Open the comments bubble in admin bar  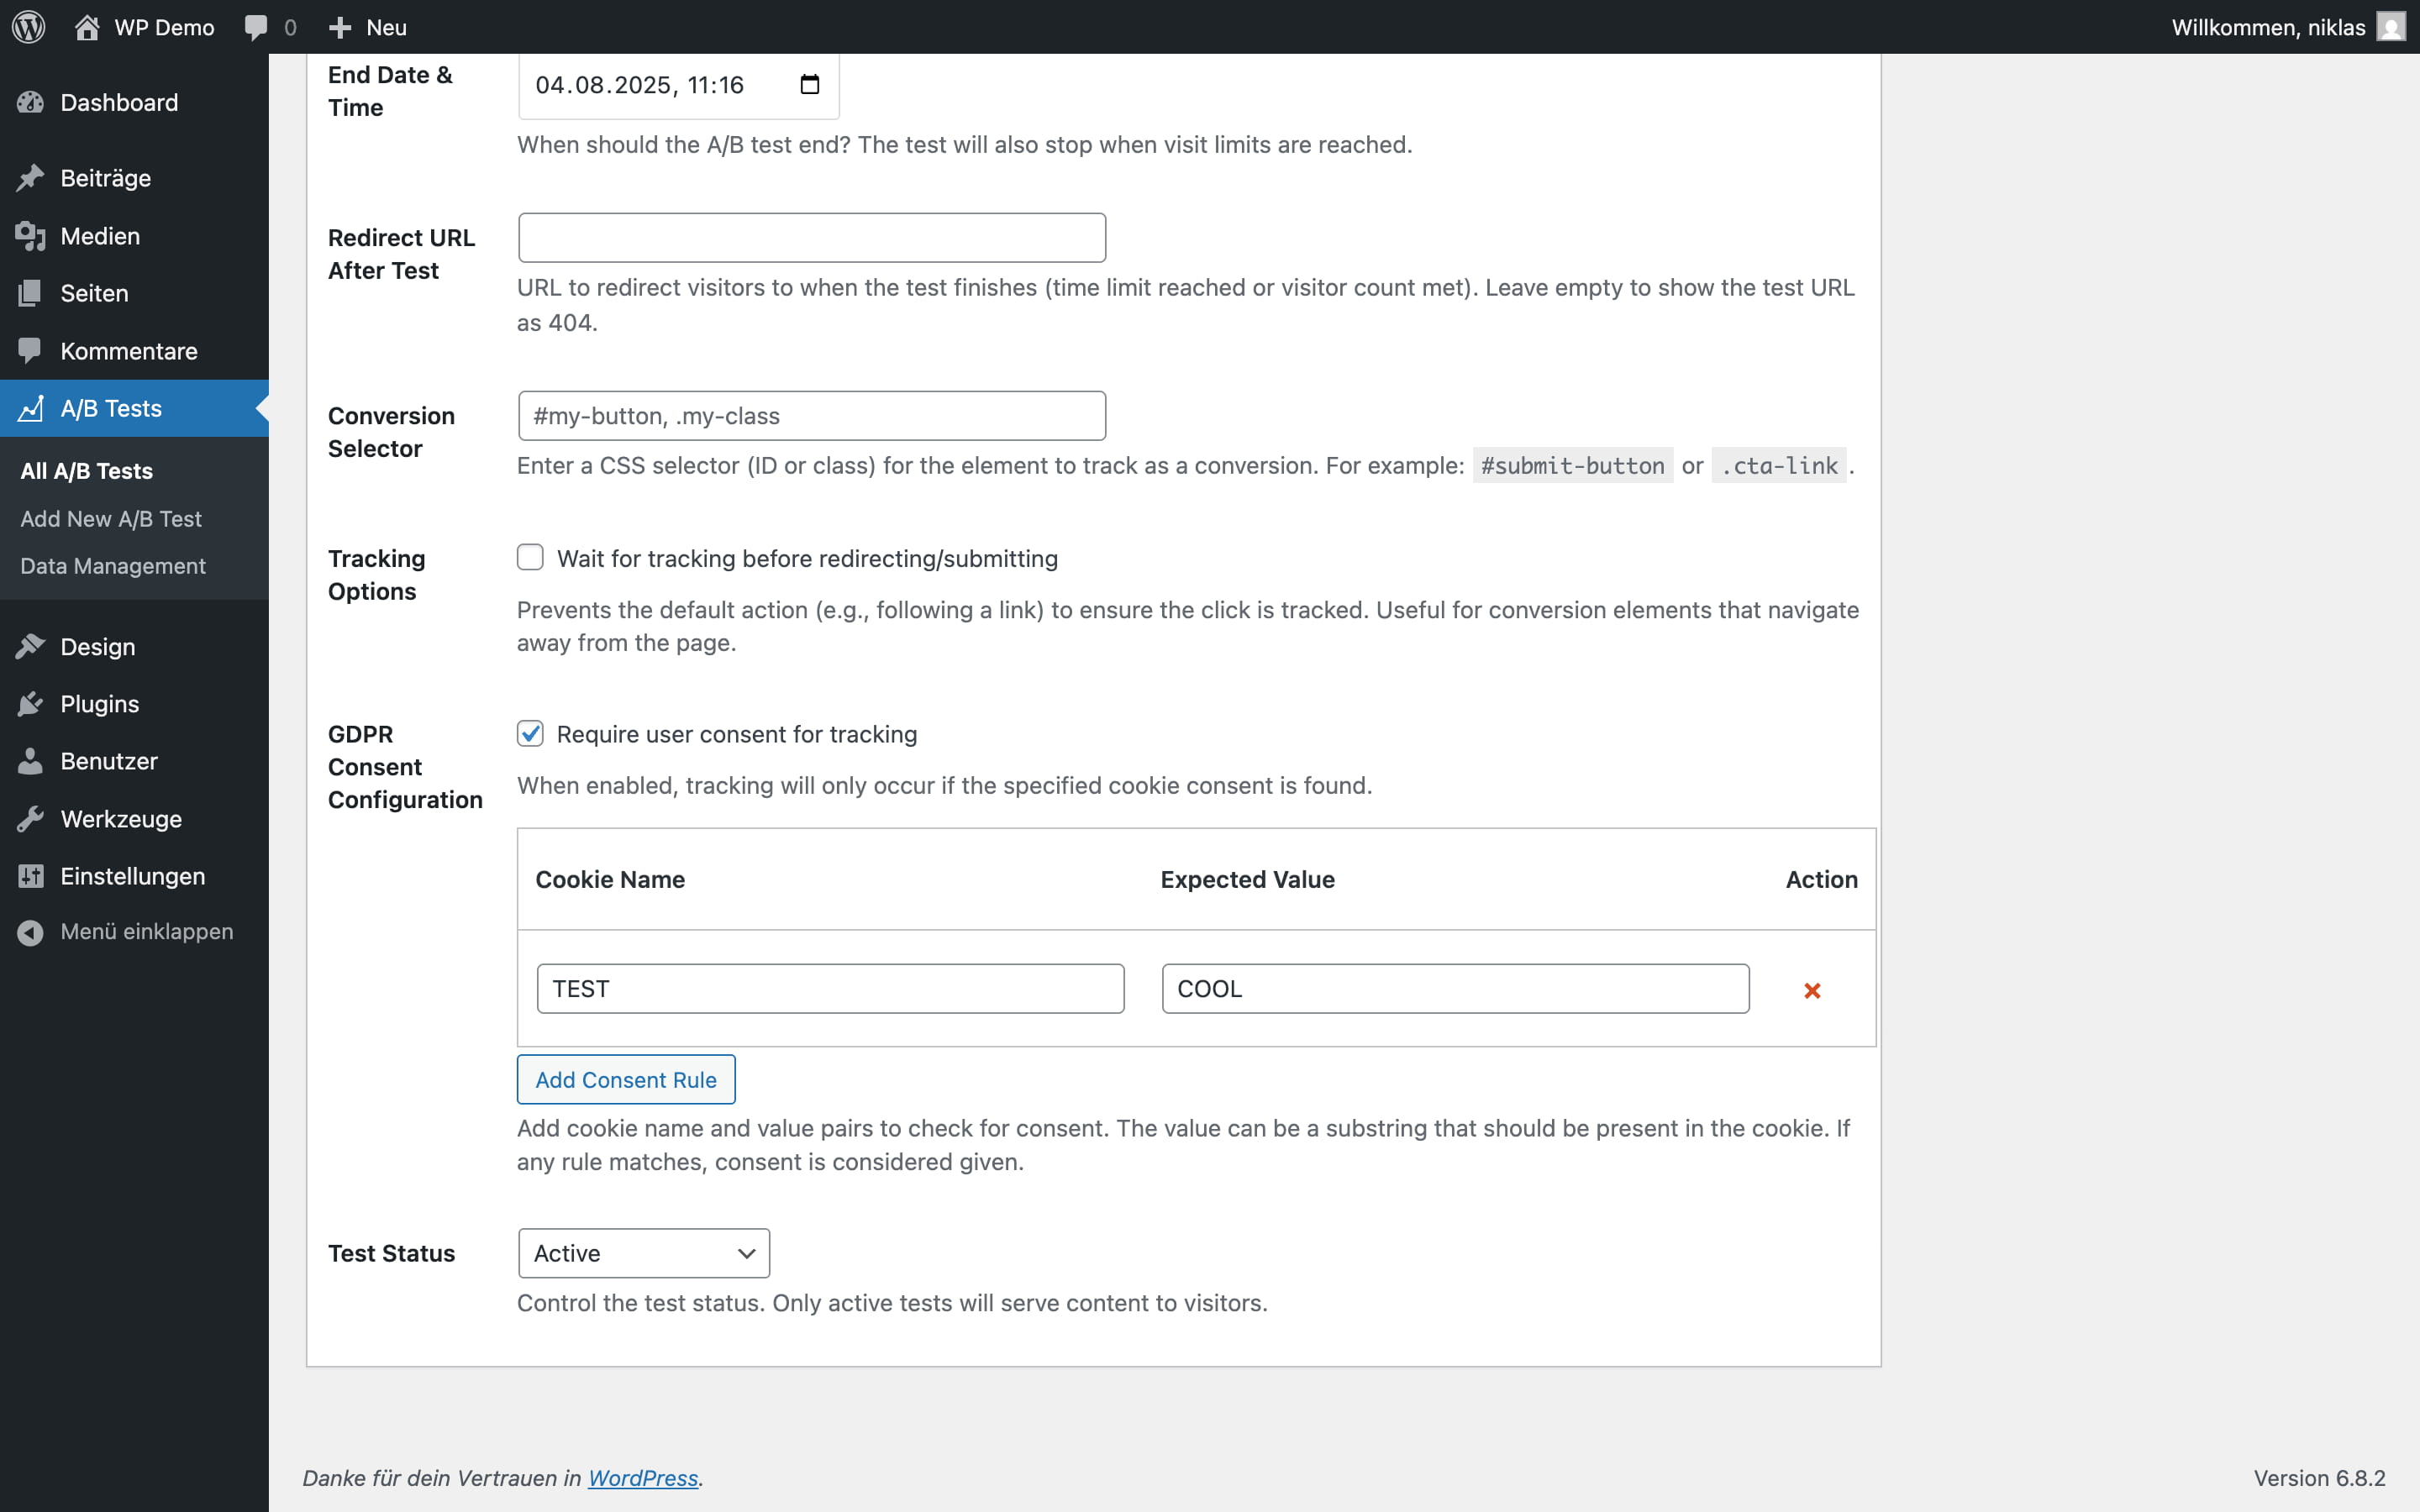257,27
